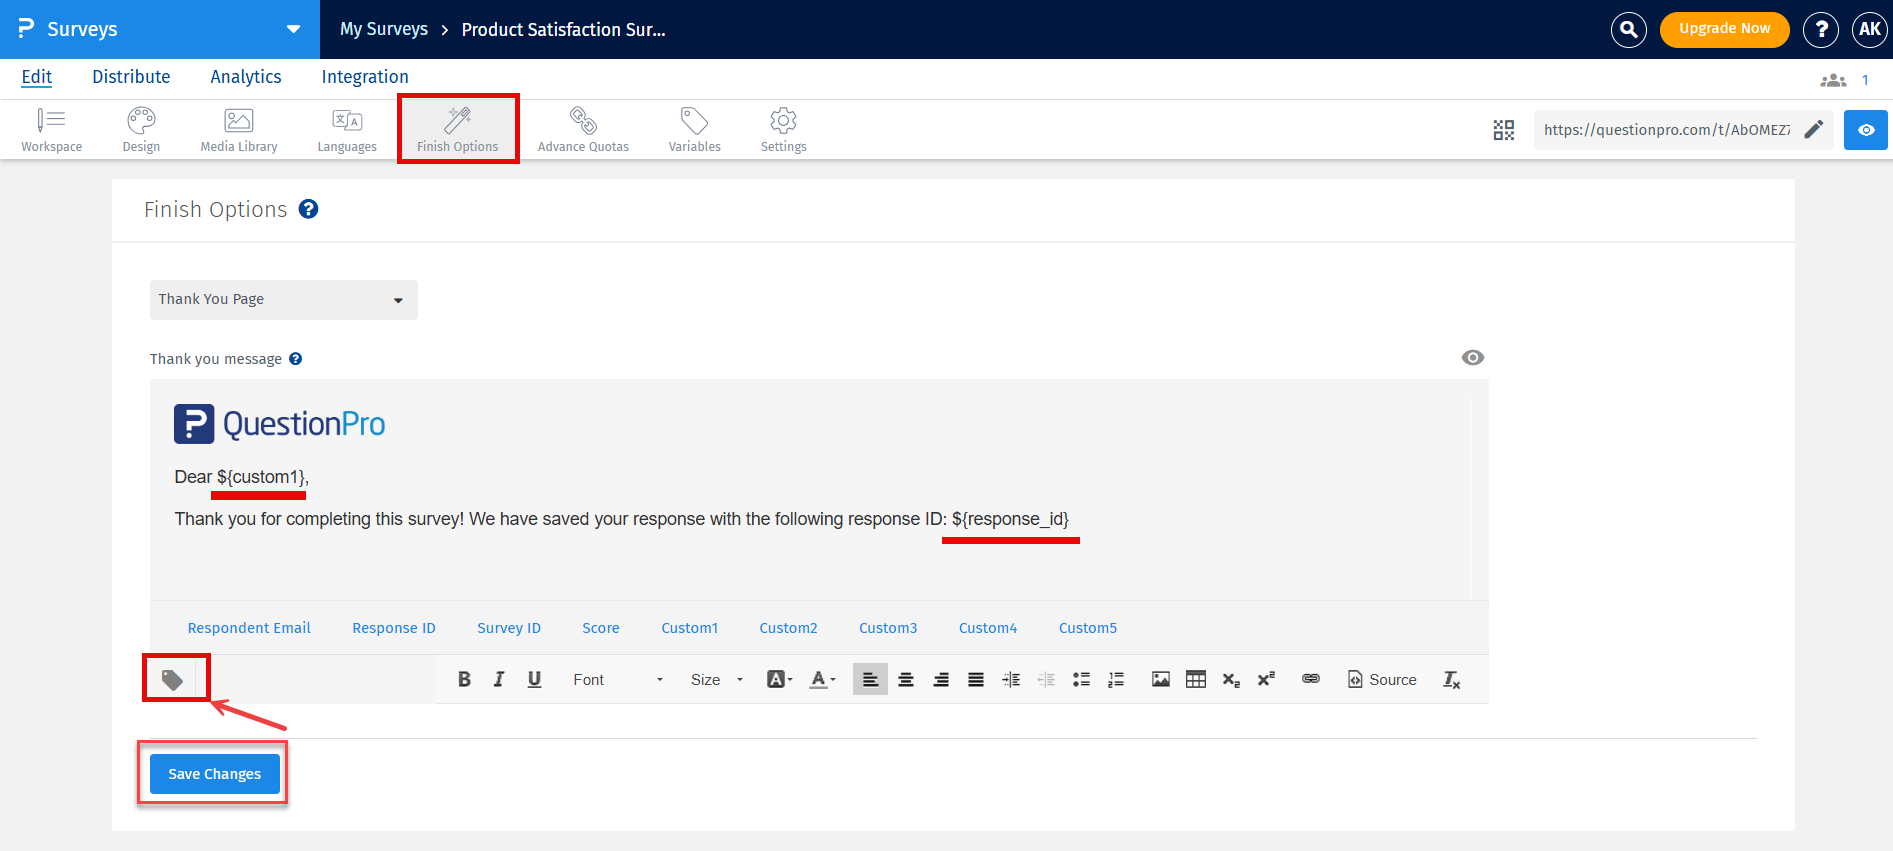The width and height of the screenshot is (1893, 851).
Task: Click the Save Changes button
Action: 214,774
